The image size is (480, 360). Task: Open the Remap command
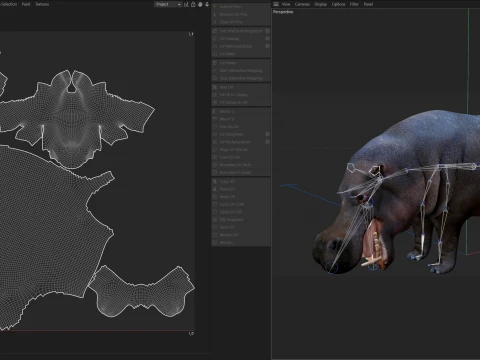[241, 242]
